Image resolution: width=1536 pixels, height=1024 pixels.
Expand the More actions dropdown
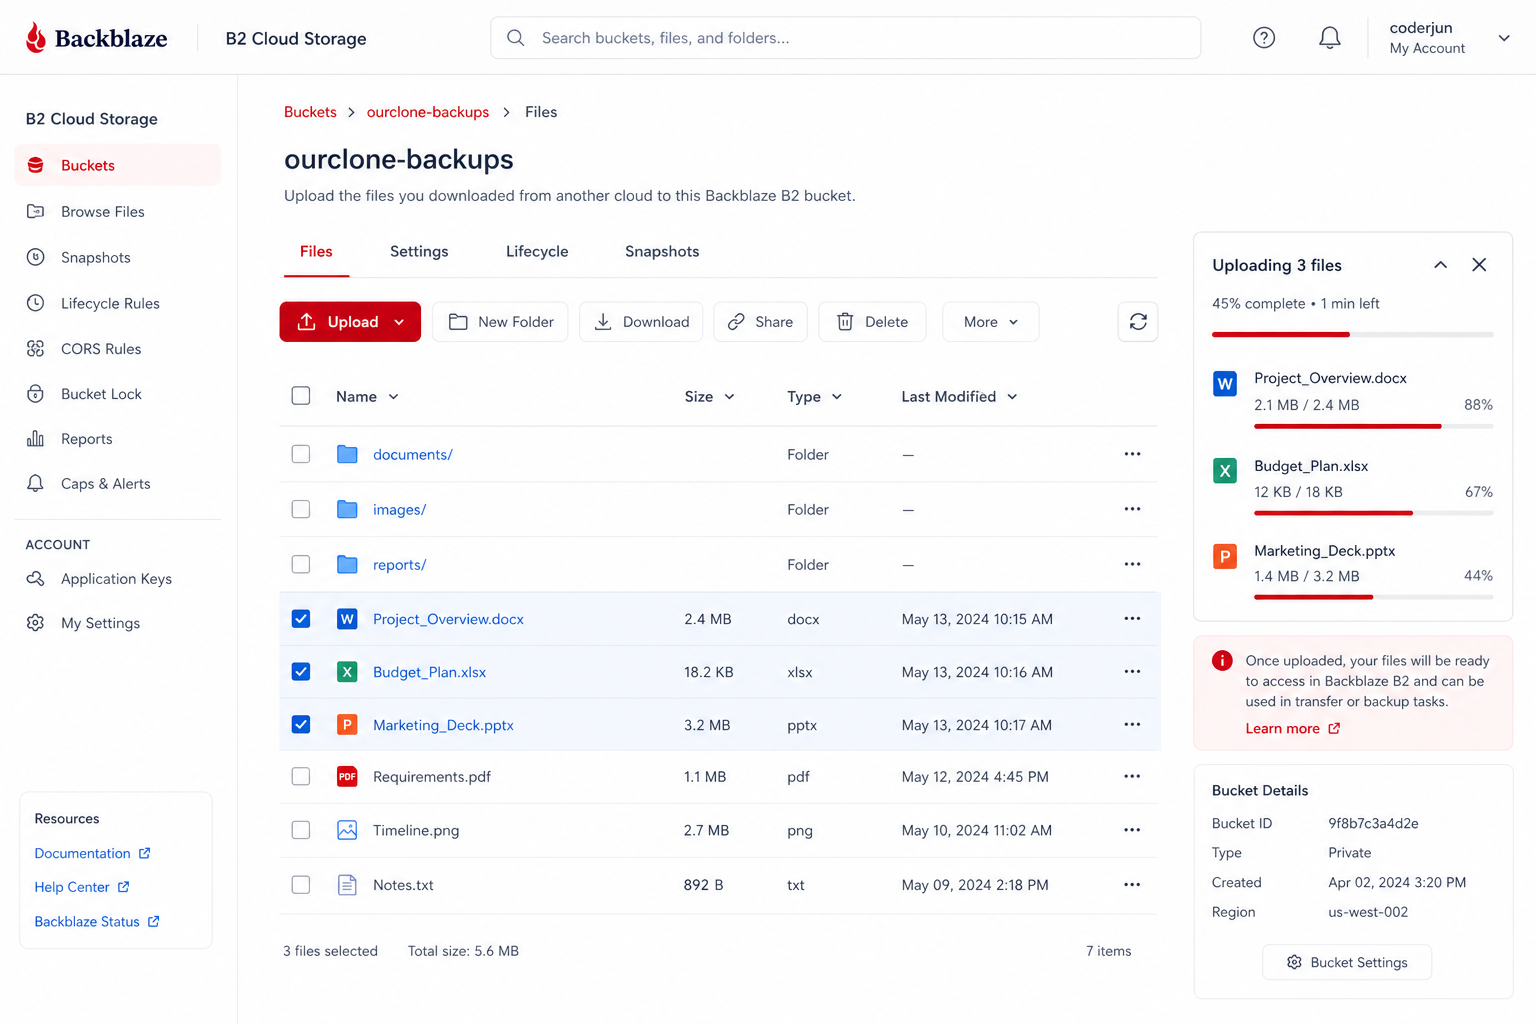coord(991,322)
